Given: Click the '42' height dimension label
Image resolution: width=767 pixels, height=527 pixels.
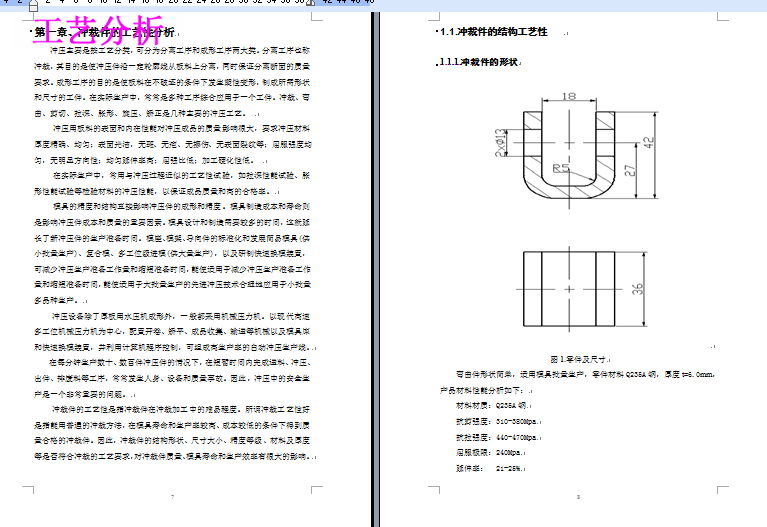Looking at the screenshot, I should pyautogui.click(x=648, y=142).
